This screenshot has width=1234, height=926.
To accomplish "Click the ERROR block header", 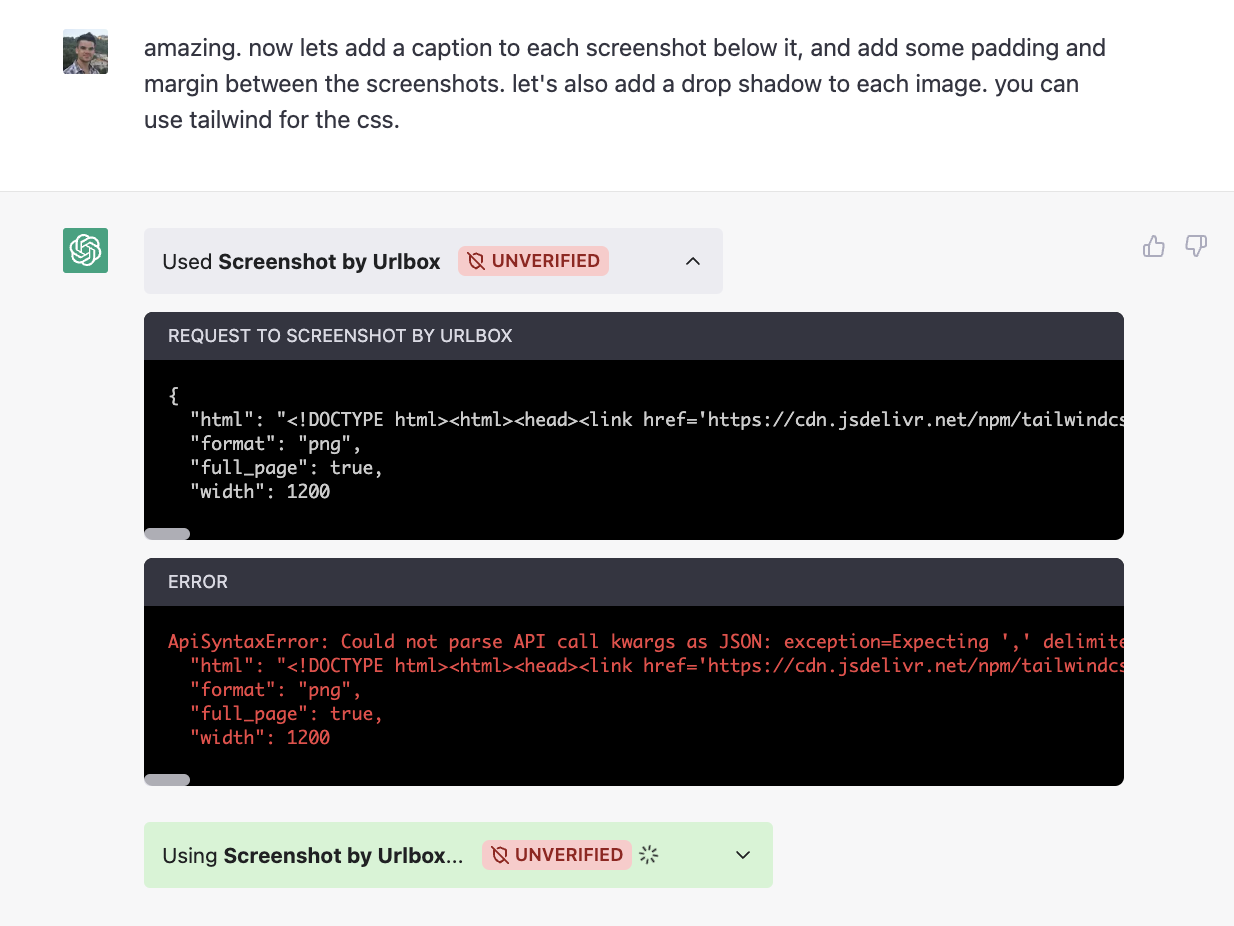I will (198, 582).
